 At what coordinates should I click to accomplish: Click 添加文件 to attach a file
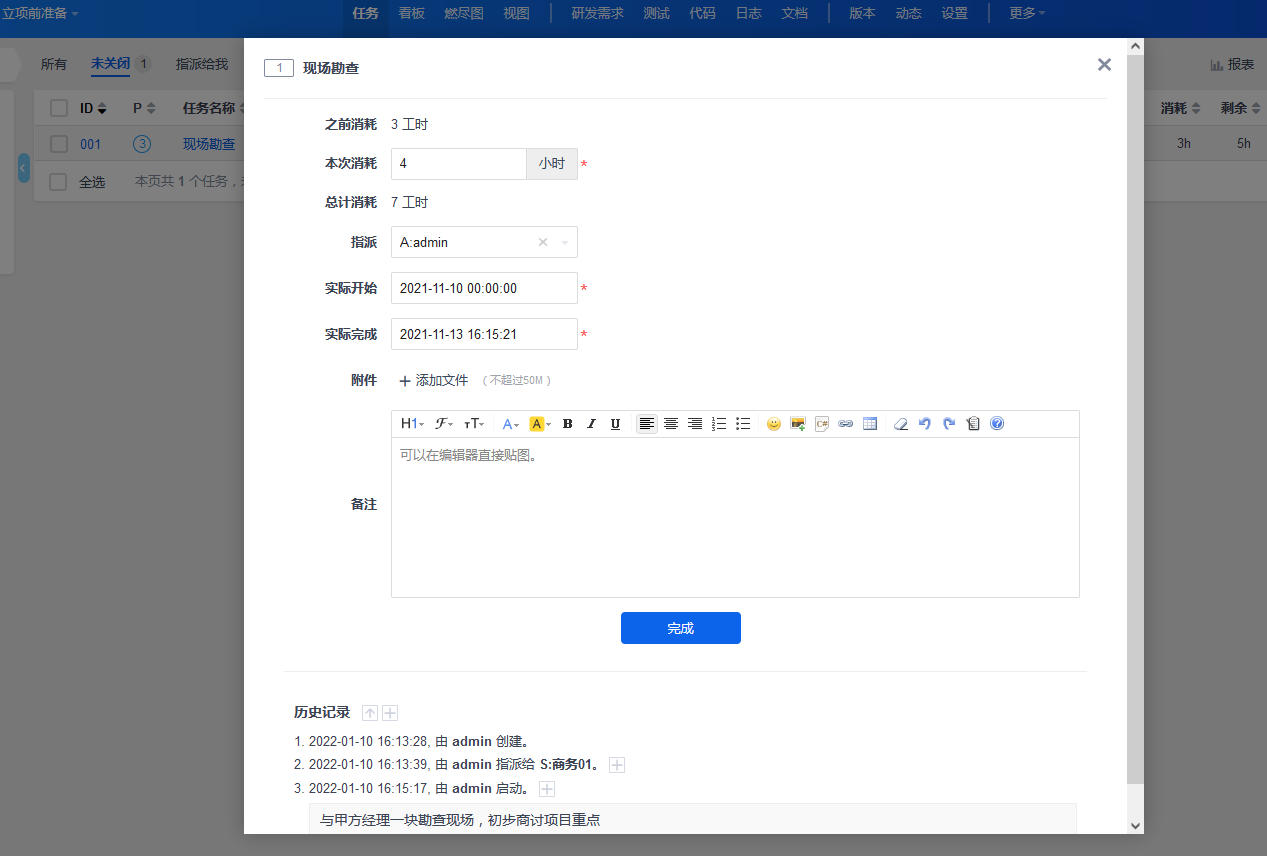coord(434,380)
